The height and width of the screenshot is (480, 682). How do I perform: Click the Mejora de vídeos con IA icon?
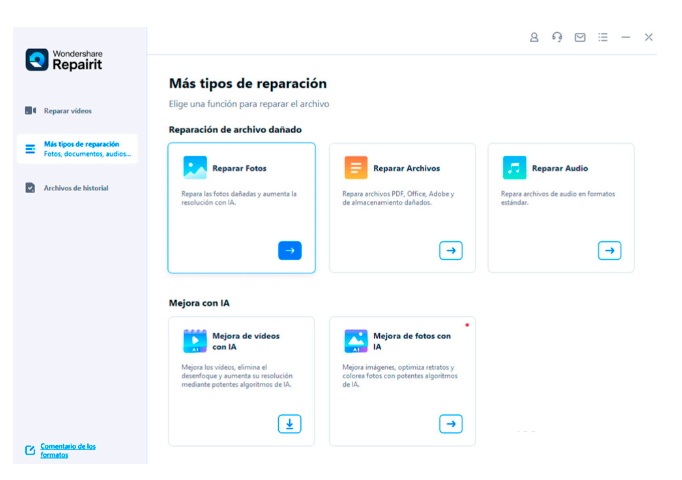point(195,341)
